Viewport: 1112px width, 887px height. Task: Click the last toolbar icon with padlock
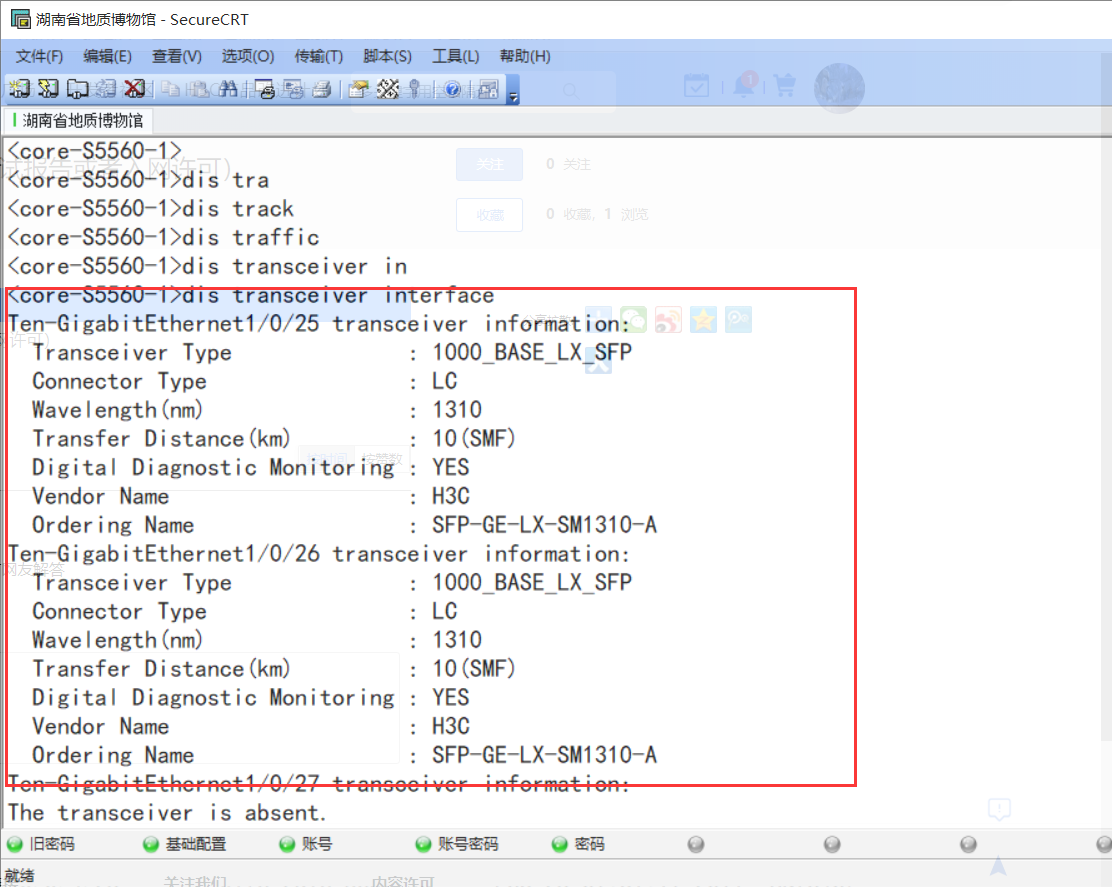click(x=488, y=89)
